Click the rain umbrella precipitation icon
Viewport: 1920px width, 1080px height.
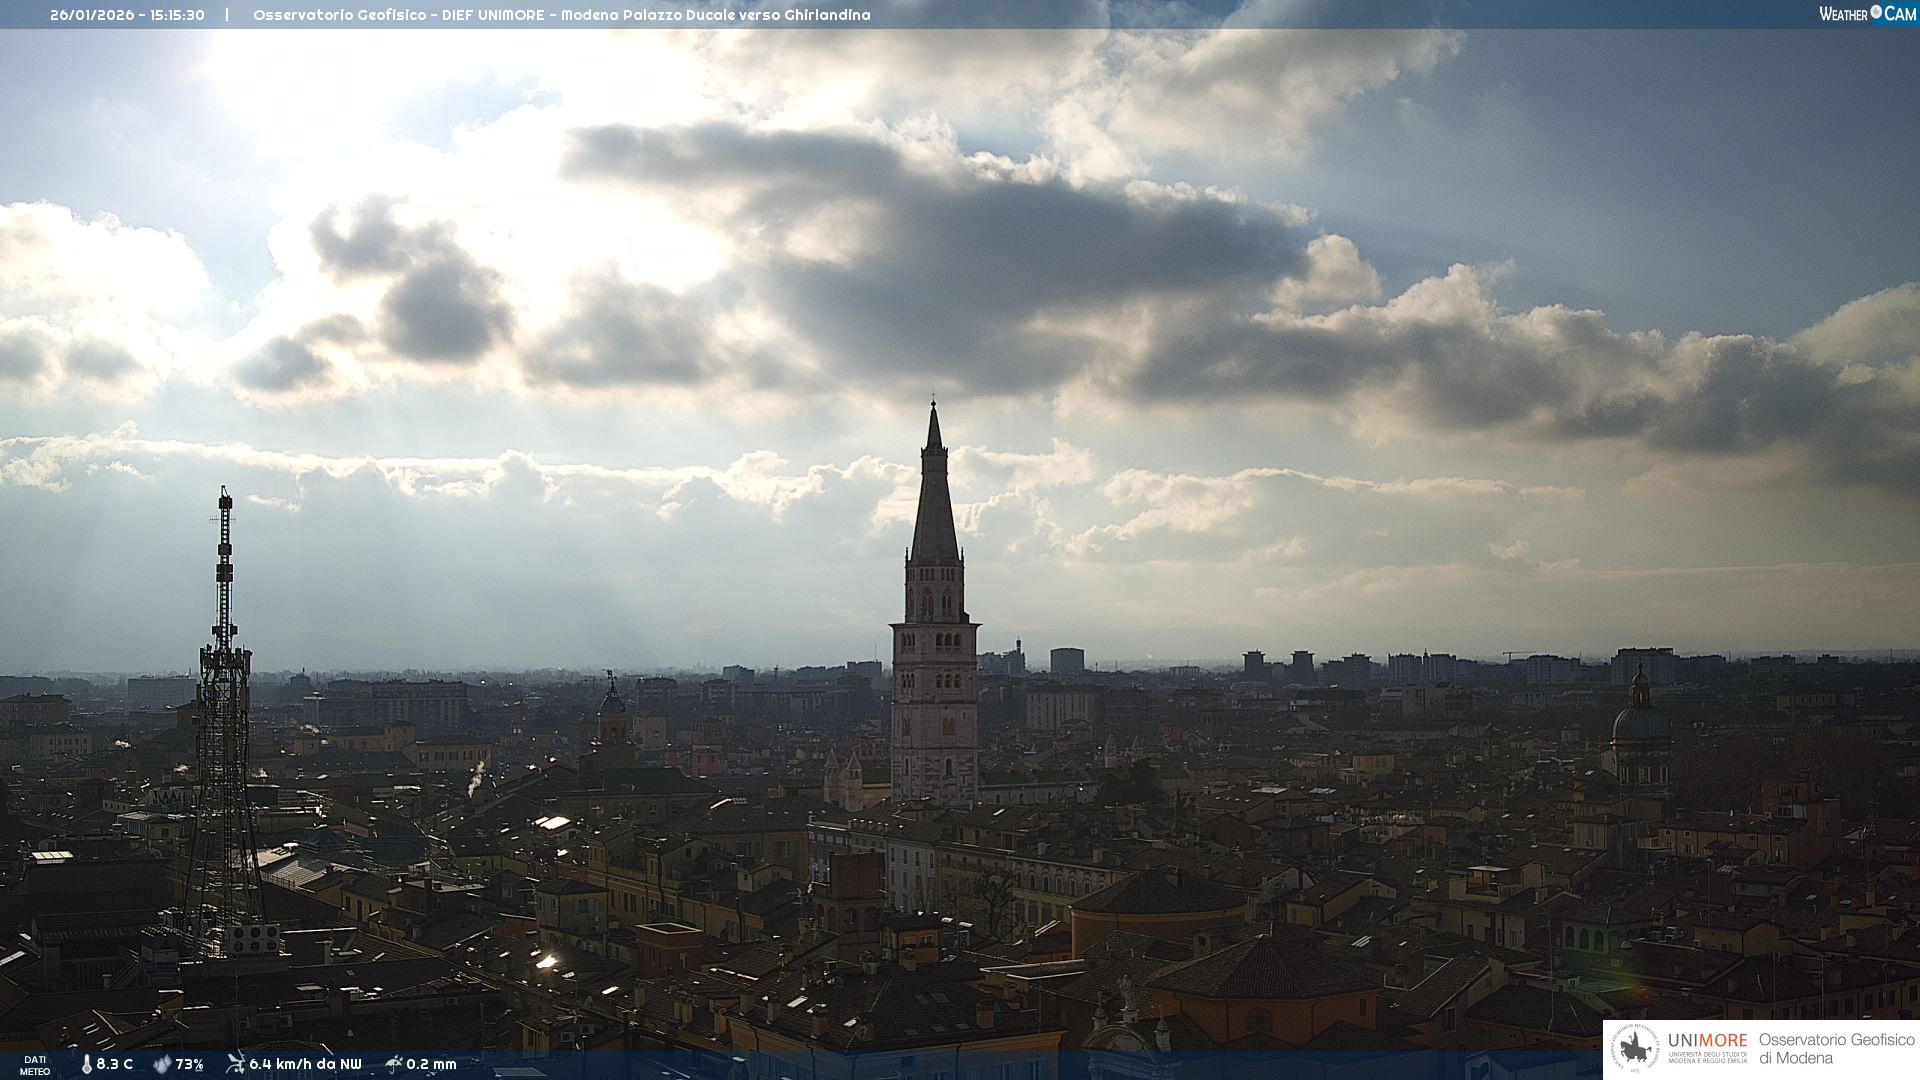click(394, 1064)
